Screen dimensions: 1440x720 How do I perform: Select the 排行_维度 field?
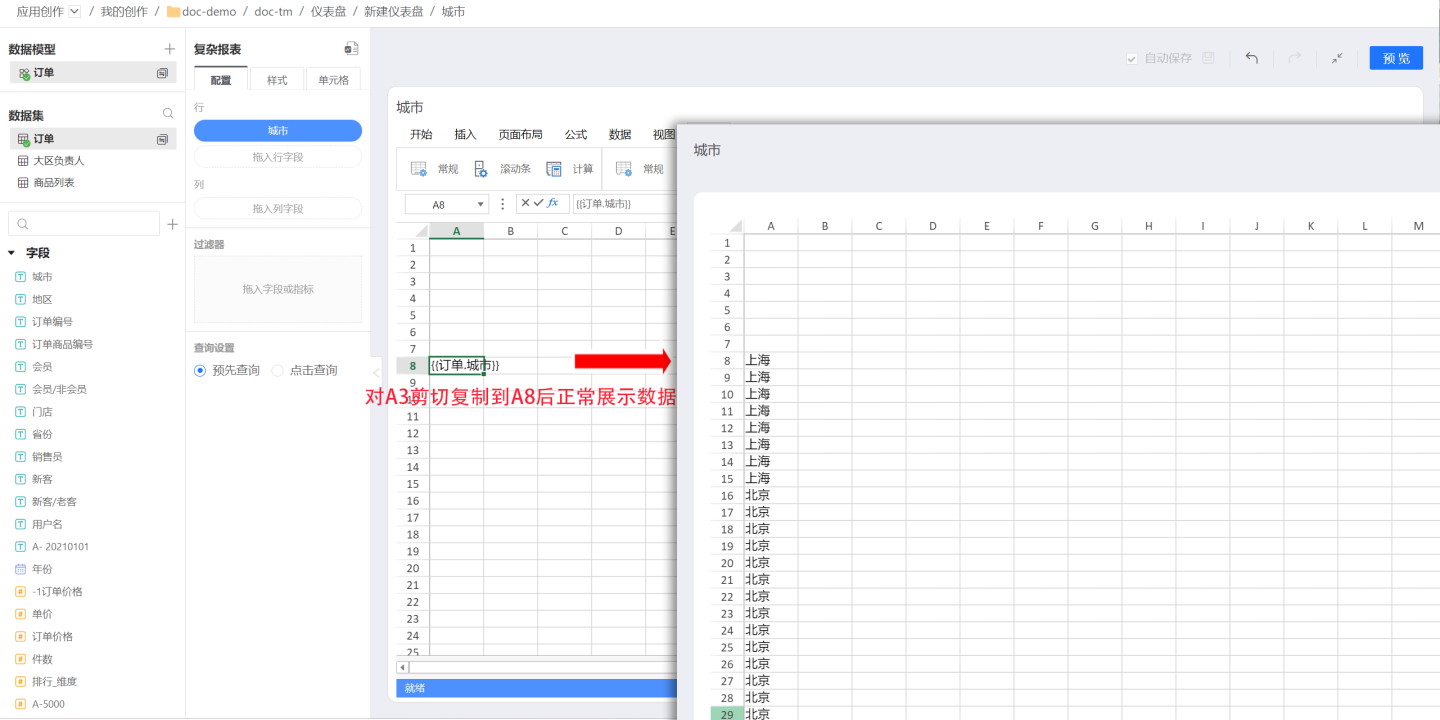click(x=54, y=681)
